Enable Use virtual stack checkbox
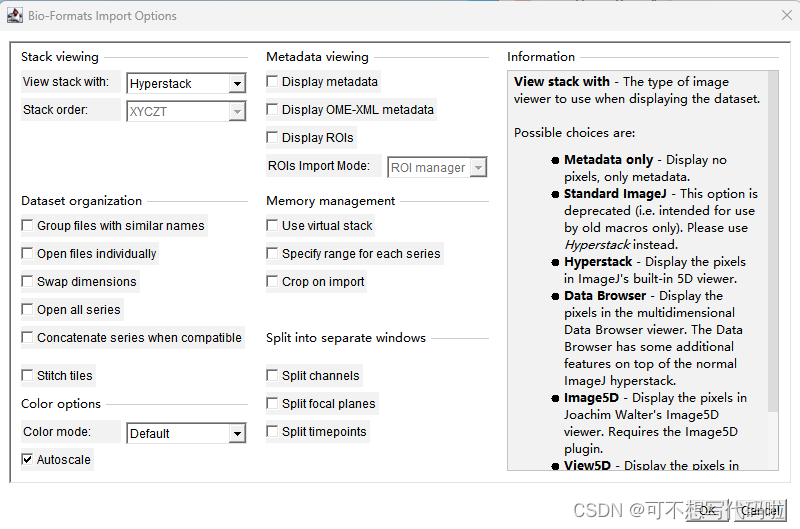This screenshot has width=800, height=529. tap(272, 225)
